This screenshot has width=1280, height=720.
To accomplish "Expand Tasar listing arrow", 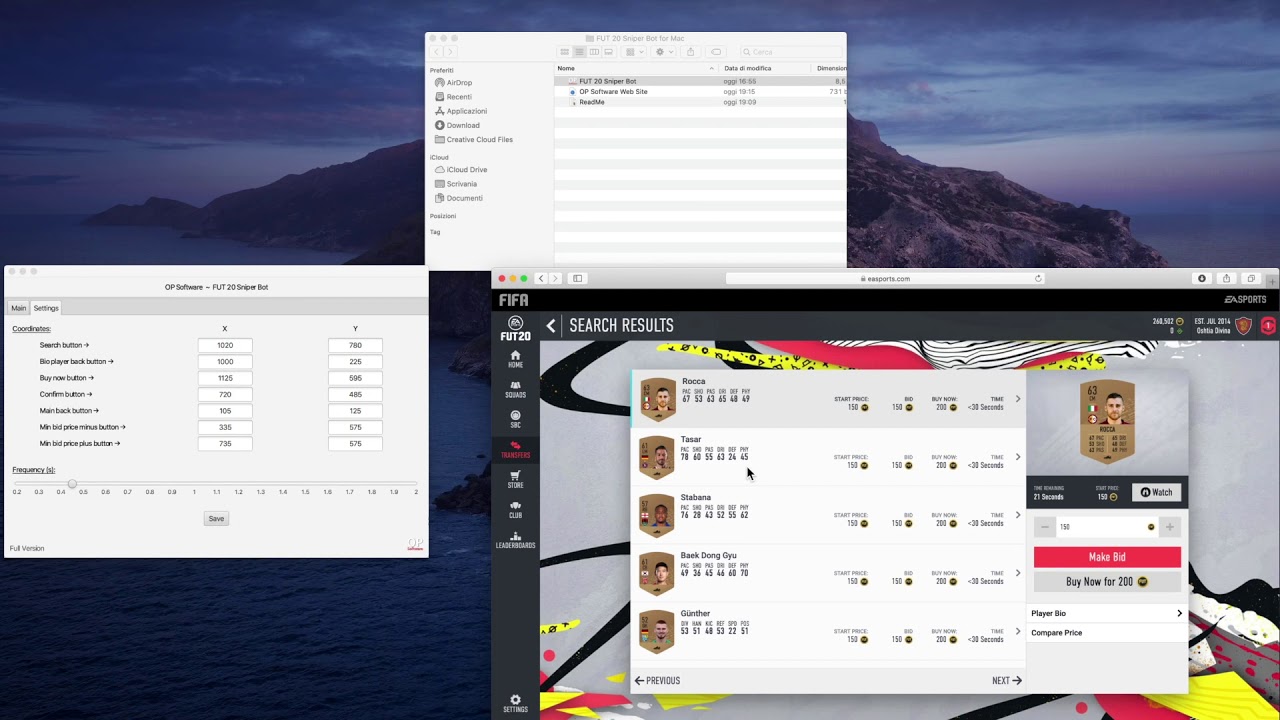I will pyautogui.click(x=1018, y=457).
